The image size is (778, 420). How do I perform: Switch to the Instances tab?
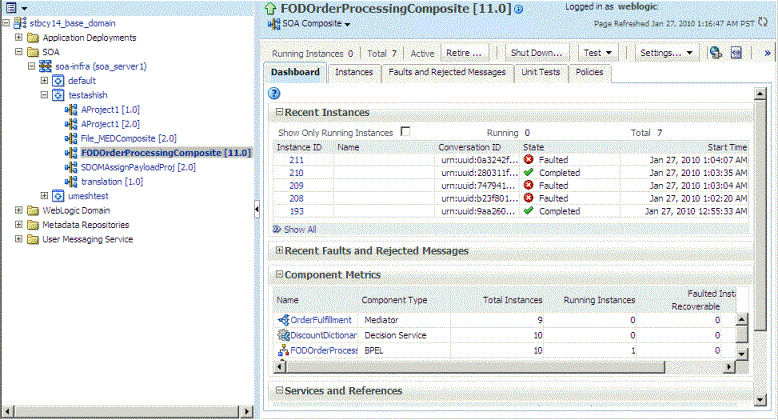pyautogui.click(x=354, y=72)
